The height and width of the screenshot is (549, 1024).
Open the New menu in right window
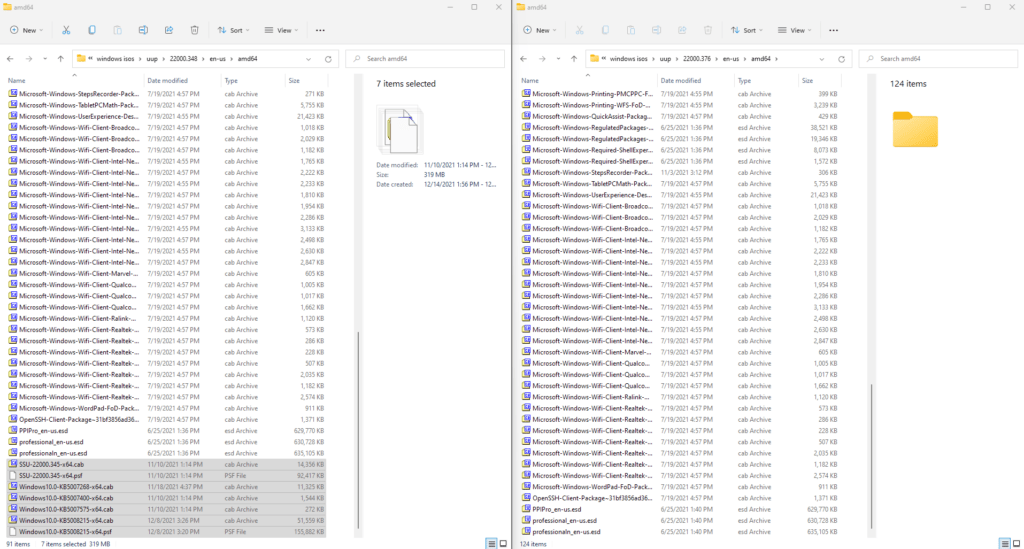point(539,30)
